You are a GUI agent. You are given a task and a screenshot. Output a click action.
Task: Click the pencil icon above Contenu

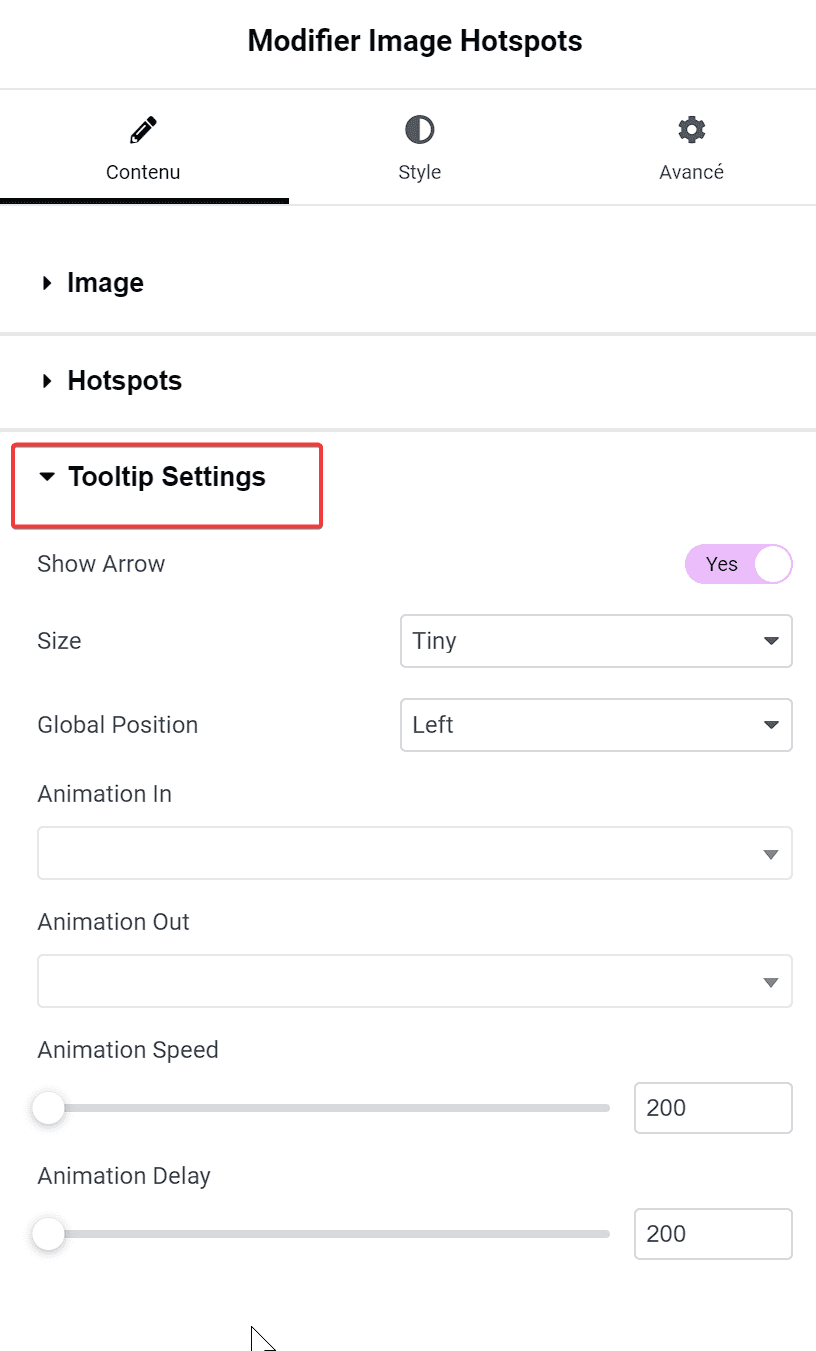143,129
